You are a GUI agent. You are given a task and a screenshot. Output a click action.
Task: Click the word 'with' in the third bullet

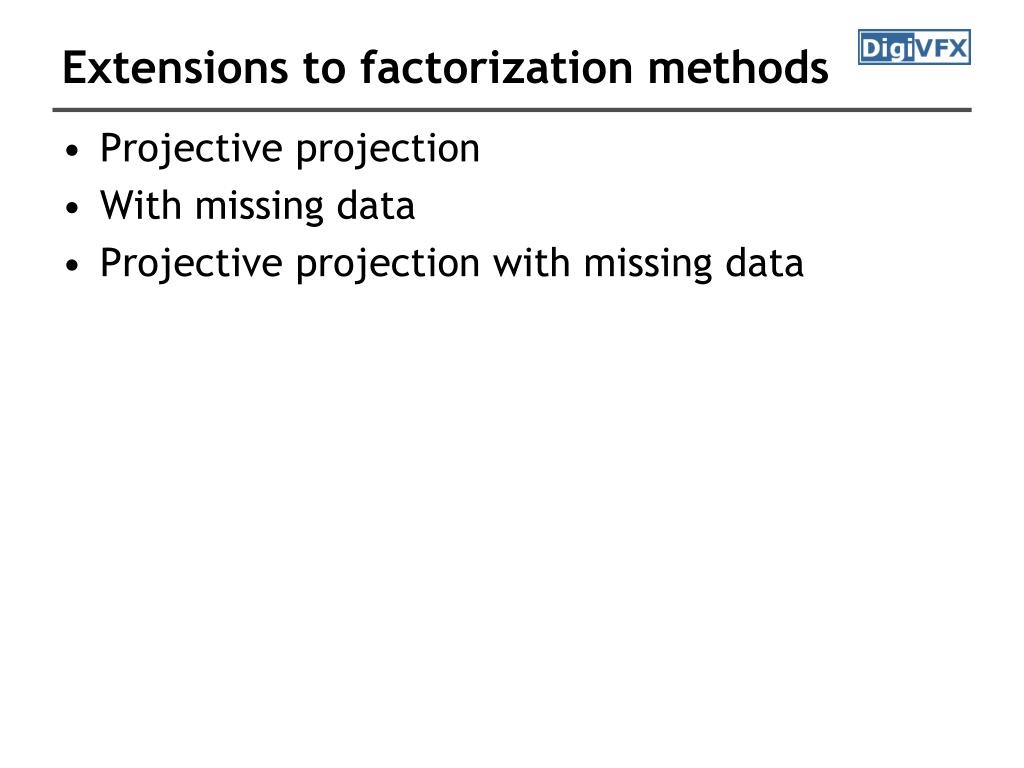point(532,263)
